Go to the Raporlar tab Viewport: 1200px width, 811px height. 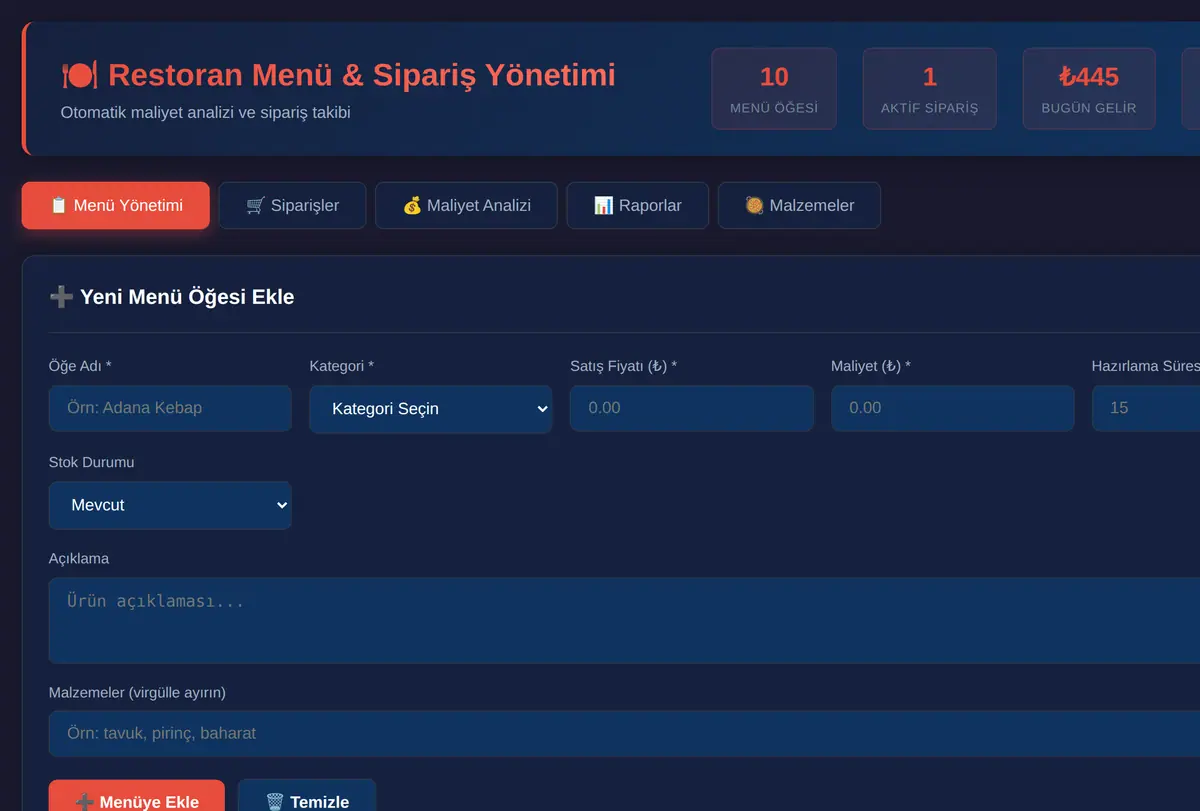[638, 205]
